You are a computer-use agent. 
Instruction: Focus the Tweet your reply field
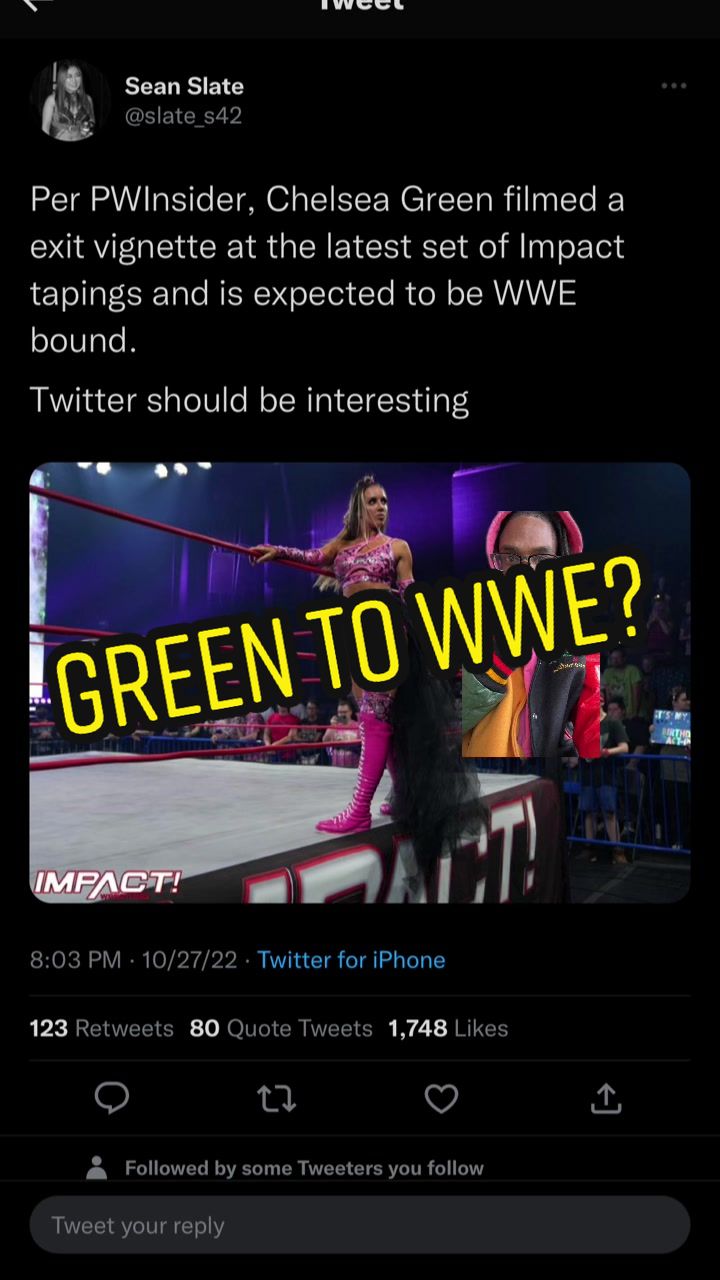pos(360,1225)
